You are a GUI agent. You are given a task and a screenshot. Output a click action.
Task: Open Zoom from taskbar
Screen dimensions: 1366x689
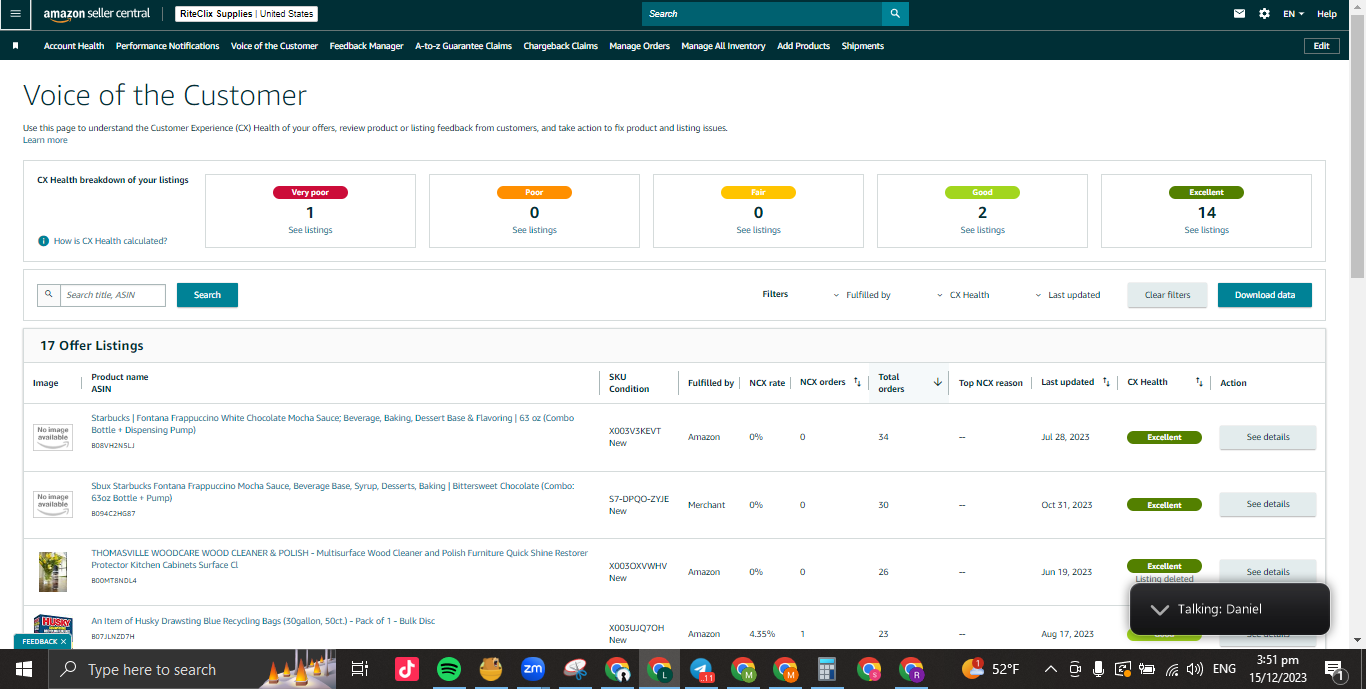(532, 669)
